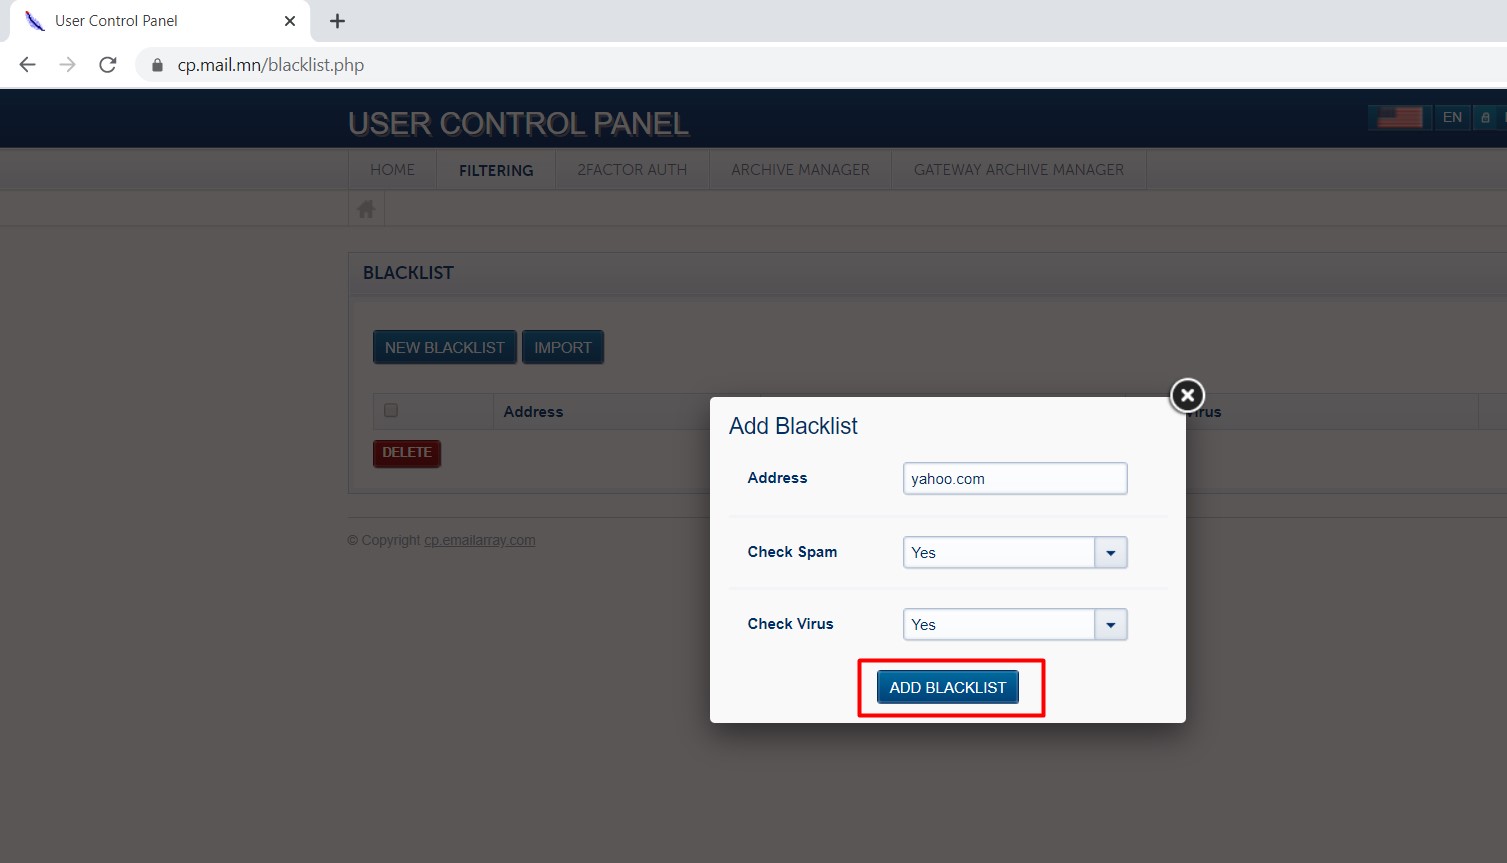The image size is (1507, 863).
Task: Open the GATEWAY ARCHIVE MANAGER tab
Action: (x=1019, y=170)
